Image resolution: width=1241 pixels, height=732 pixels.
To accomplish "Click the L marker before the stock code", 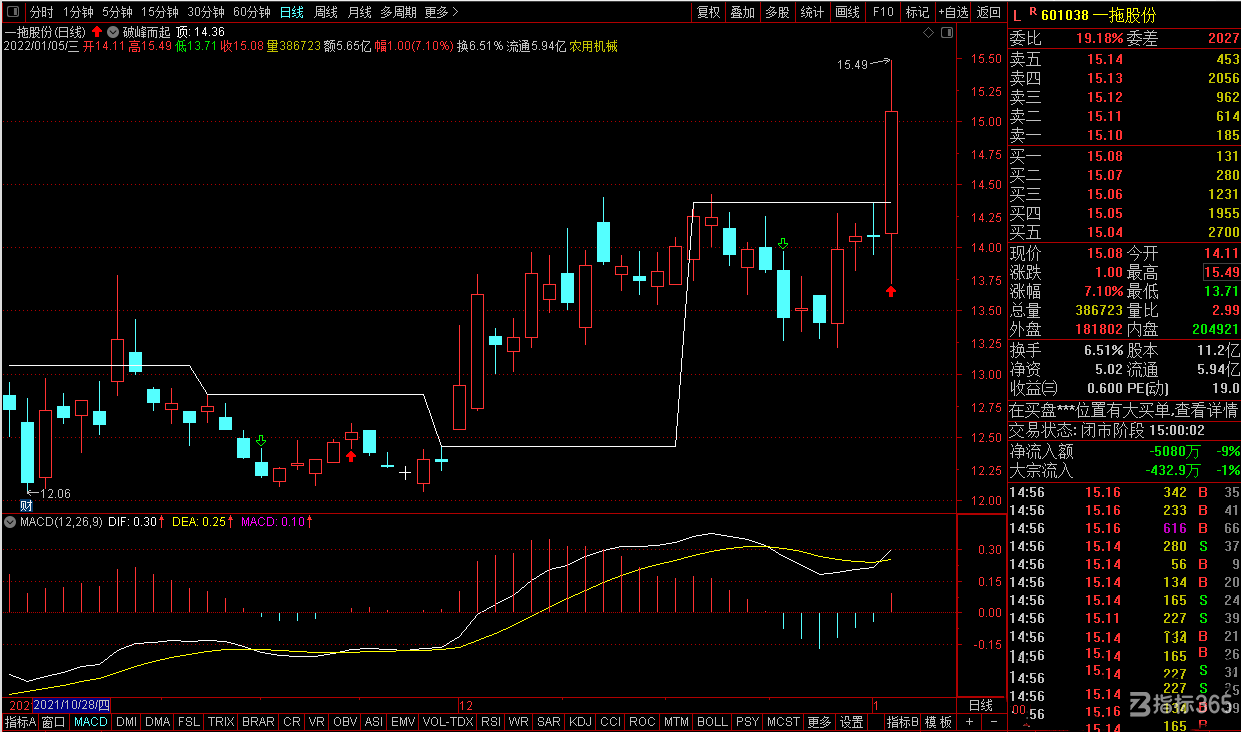I will pyautogui.click(x=1017, y=15).
